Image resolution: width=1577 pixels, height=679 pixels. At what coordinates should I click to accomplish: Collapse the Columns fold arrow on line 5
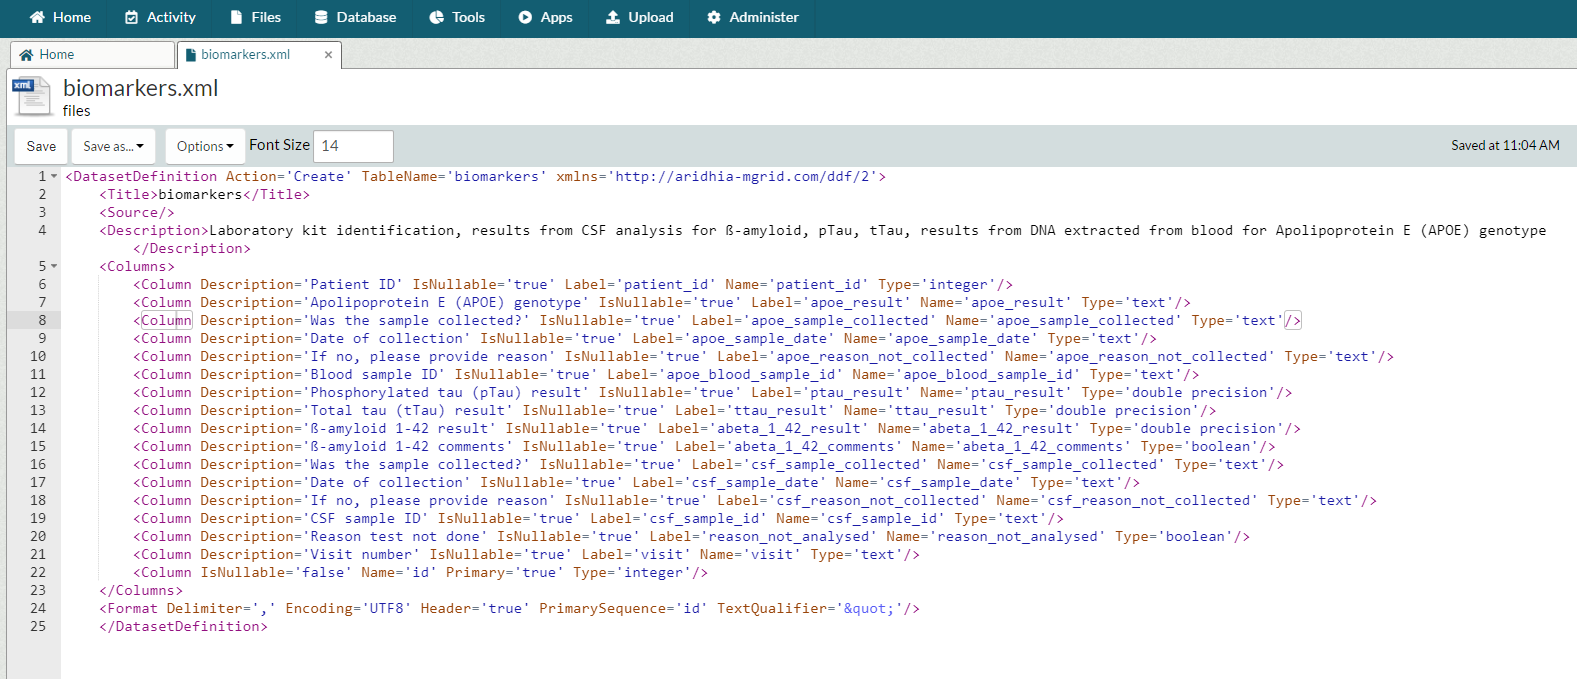54,267
